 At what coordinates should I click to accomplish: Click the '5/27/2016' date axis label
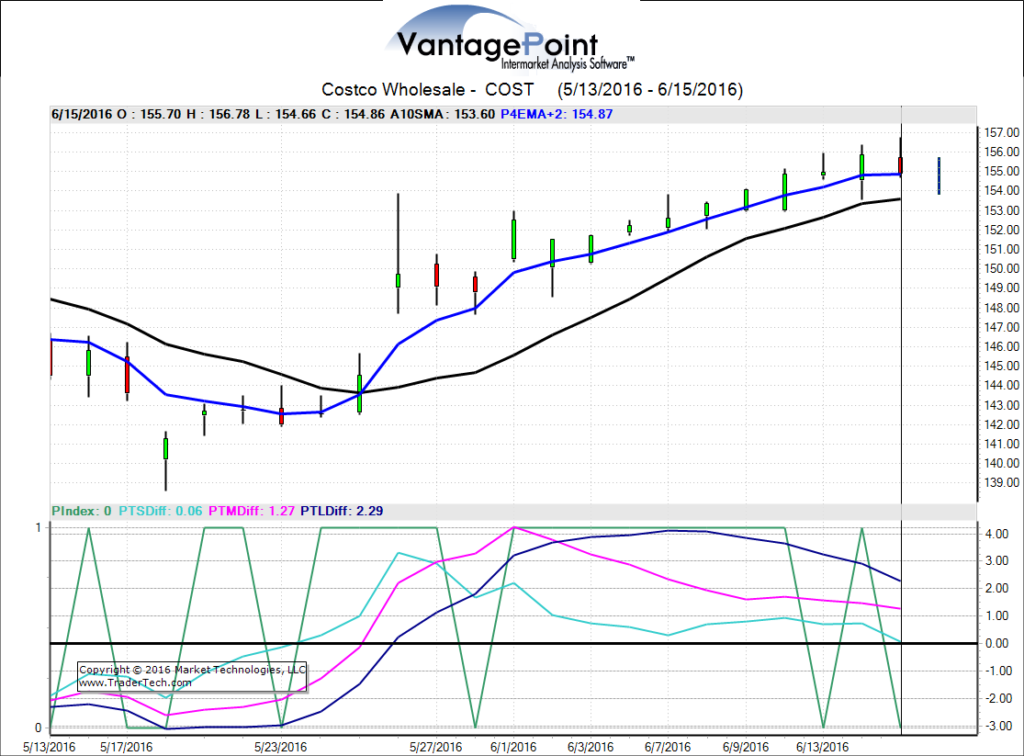436,747
